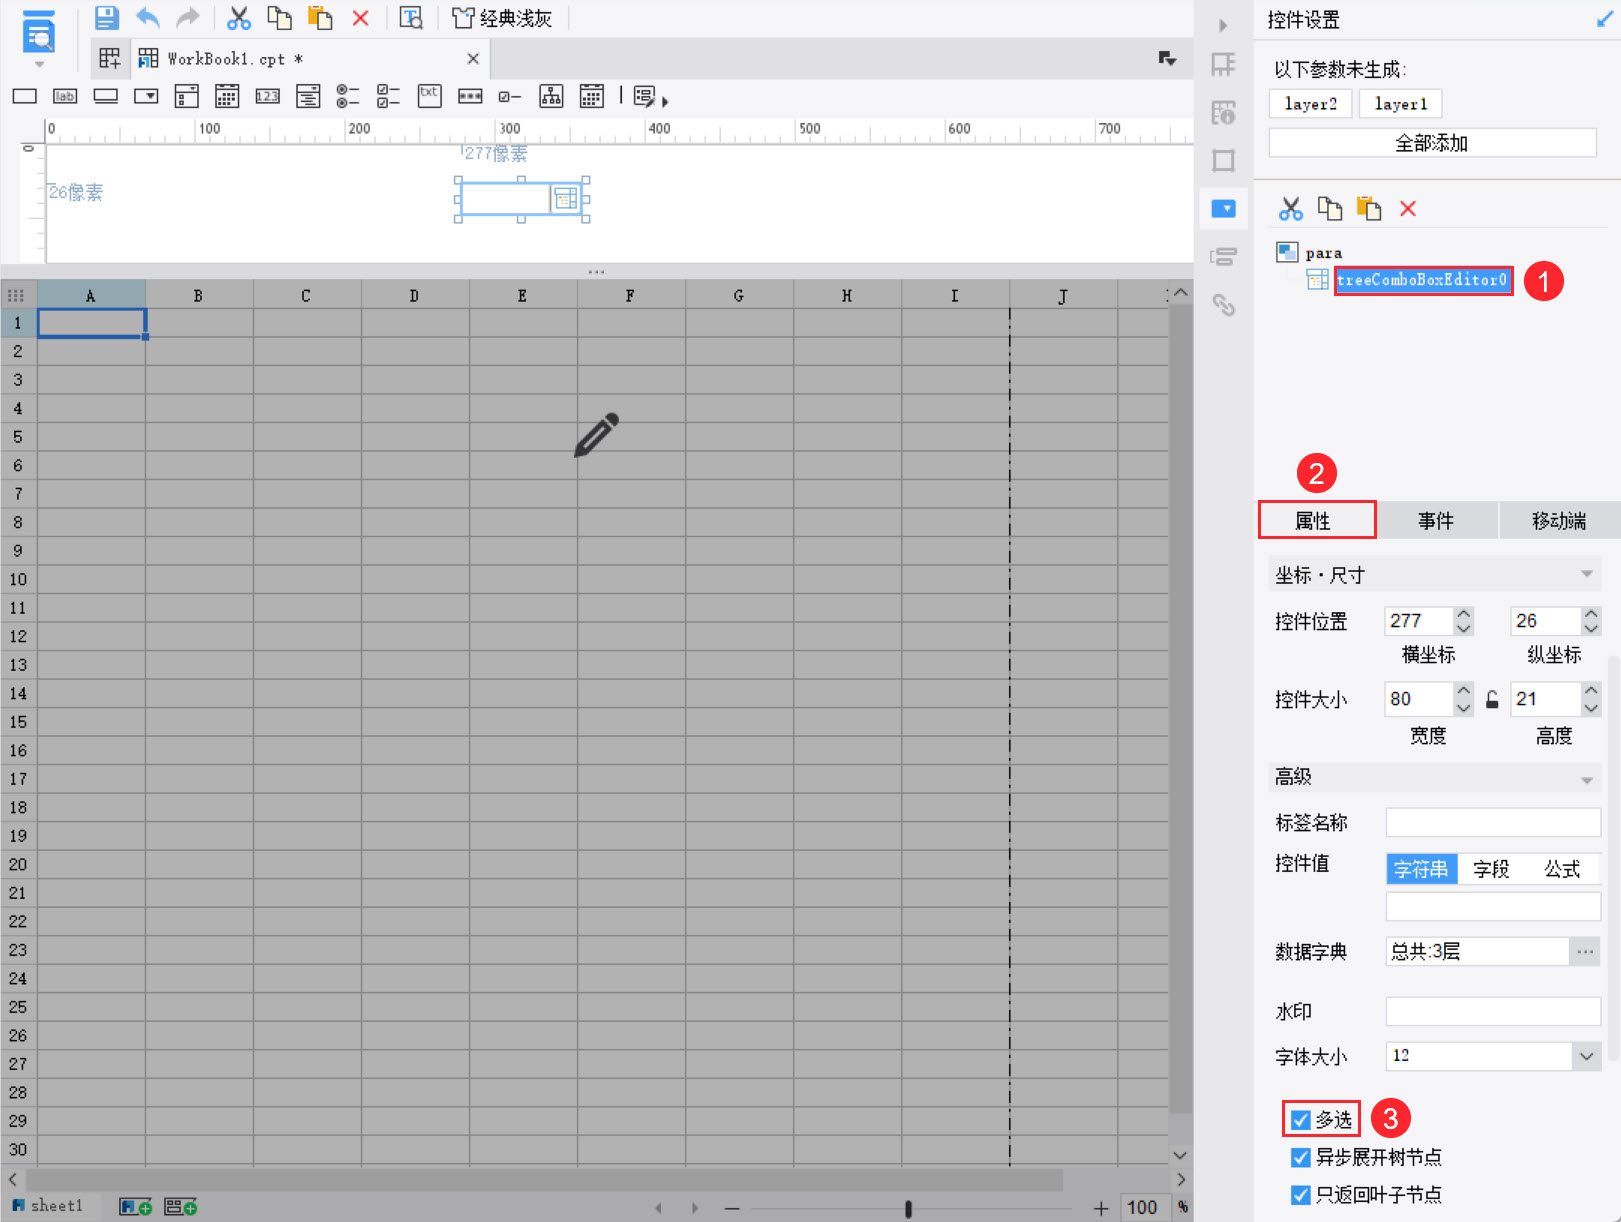This screenshot has width=1621, height=1222.
Task: Copy the widget in the 控件设置 panel
Action: pos(1330,208)
